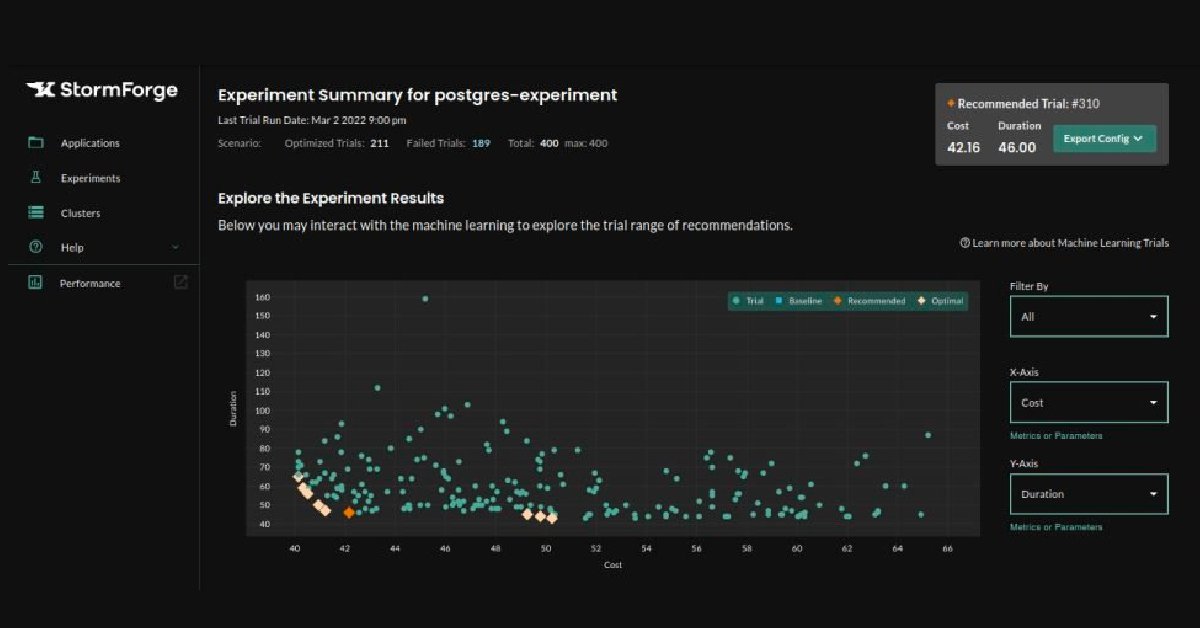Open the Performance dashboard icon
This screenshot has width=1200, height=628.
click(x=36, y=283)
